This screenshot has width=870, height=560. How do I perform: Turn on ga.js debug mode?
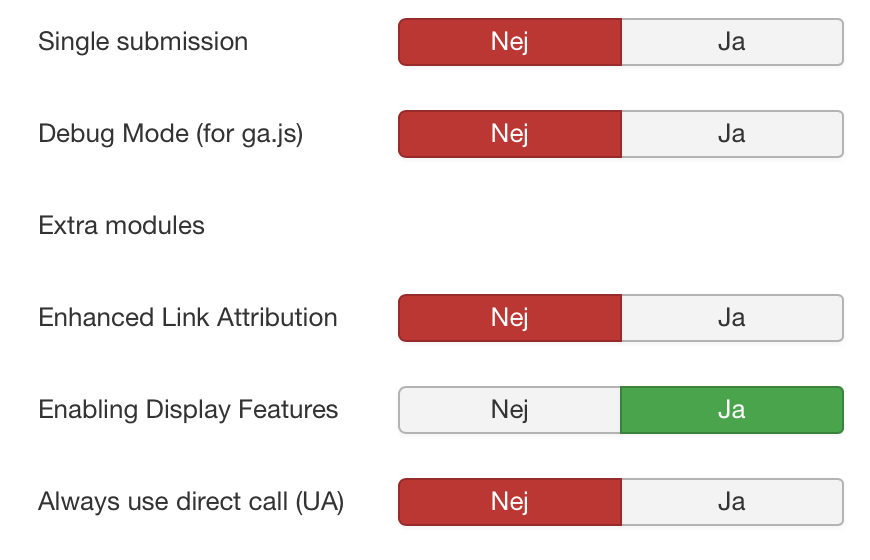point(731,134)
